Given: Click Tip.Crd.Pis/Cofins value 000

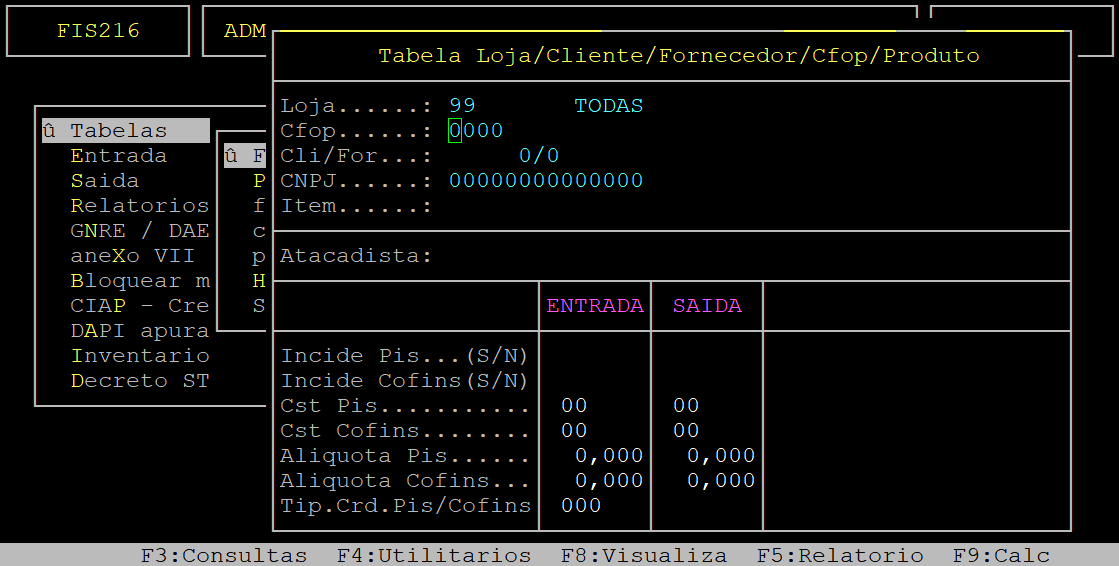Looking at the screenshot, I should [x=581, y=506].
